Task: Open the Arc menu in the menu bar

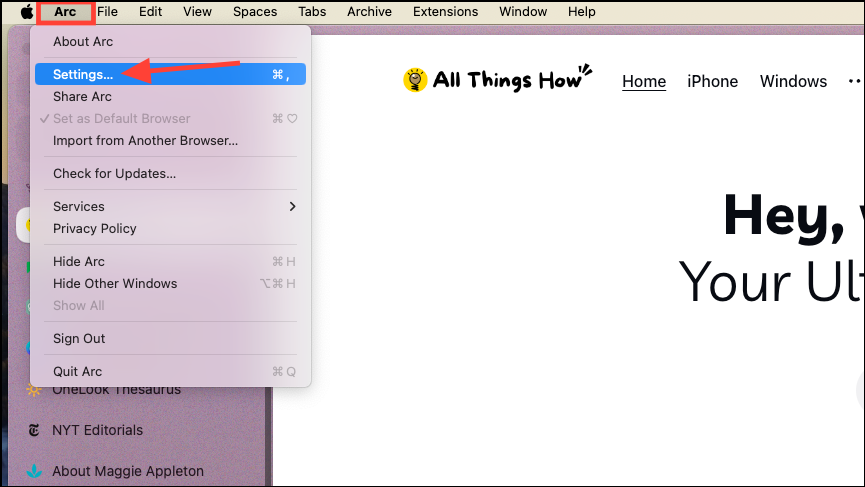Action: (x=65, y=12)
